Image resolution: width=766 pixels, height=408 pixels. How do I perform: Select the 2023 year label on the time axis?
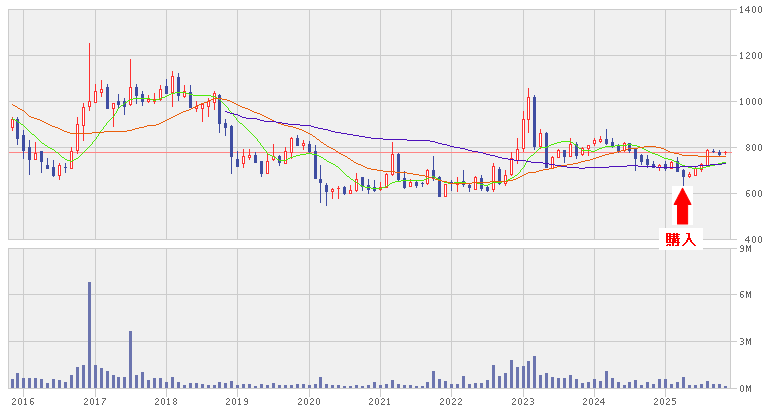pyautogui.click(x=522, y=401)
